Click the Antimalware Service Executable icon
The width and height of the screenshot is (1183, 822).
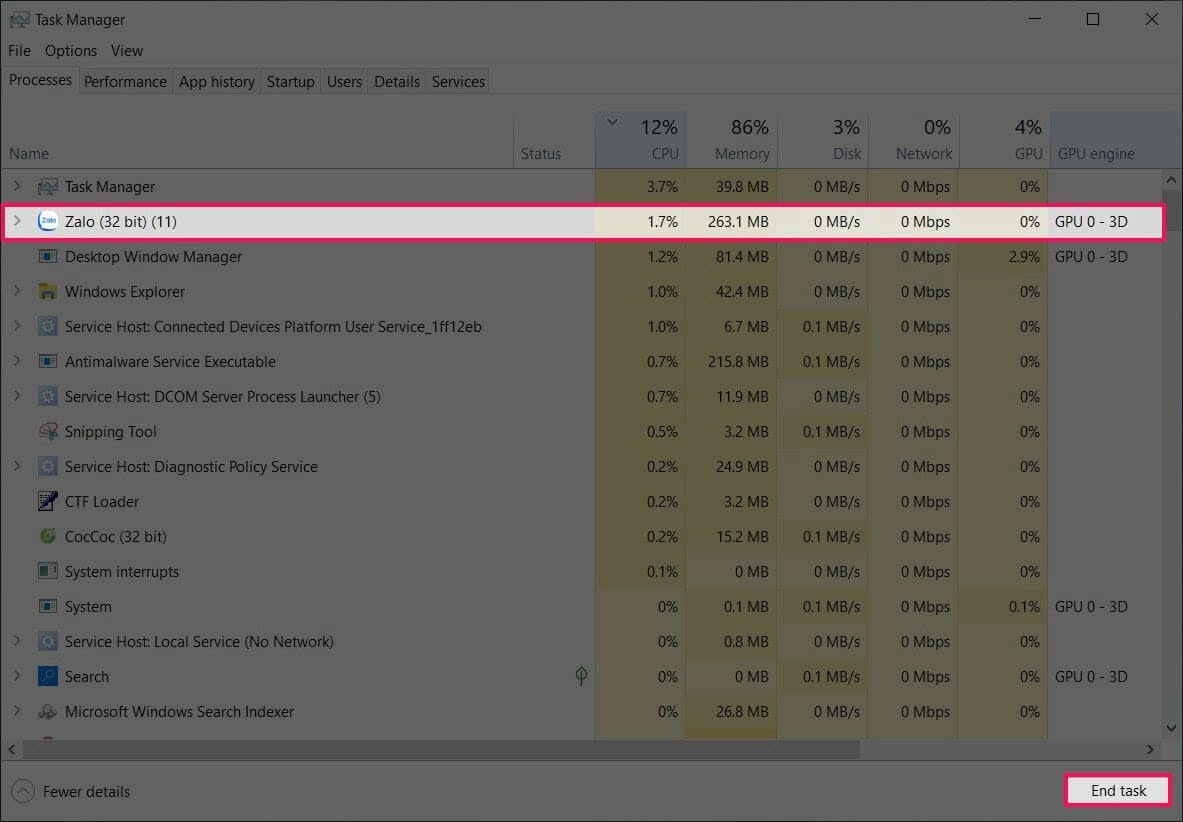point(48,361)
